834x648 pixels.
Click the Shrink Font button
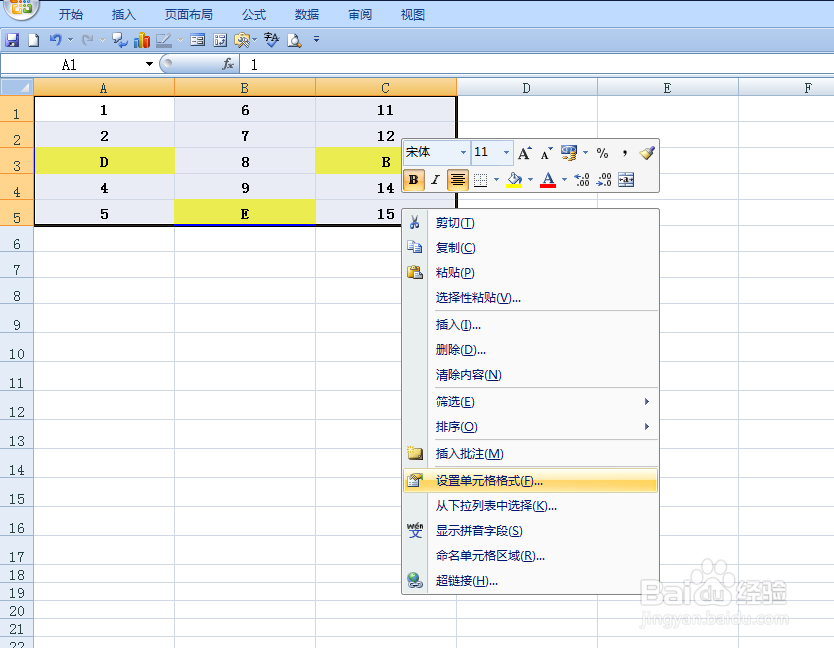(544, 154)
